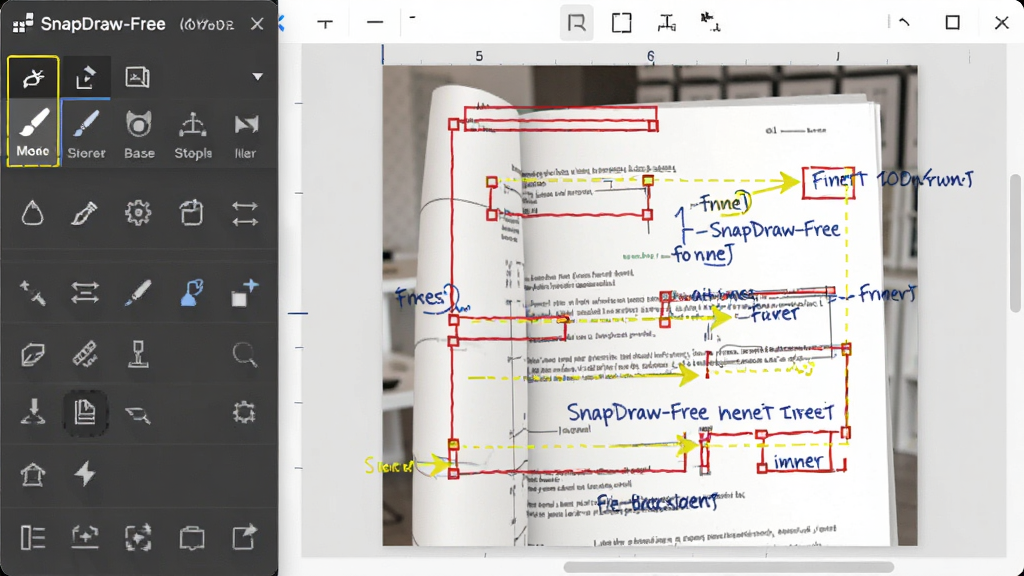Screen dimensions: 1024x576
Task: Click the tilted tag pointer tool
Action: coord(138,414)
